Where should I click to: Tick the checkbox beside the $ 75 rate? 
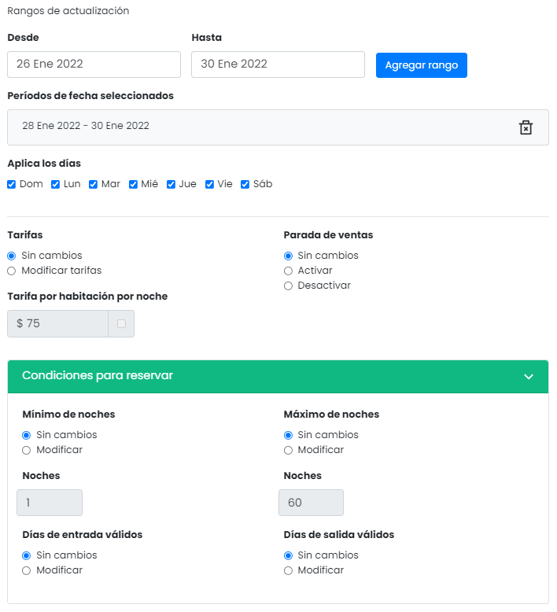point(121,324)
